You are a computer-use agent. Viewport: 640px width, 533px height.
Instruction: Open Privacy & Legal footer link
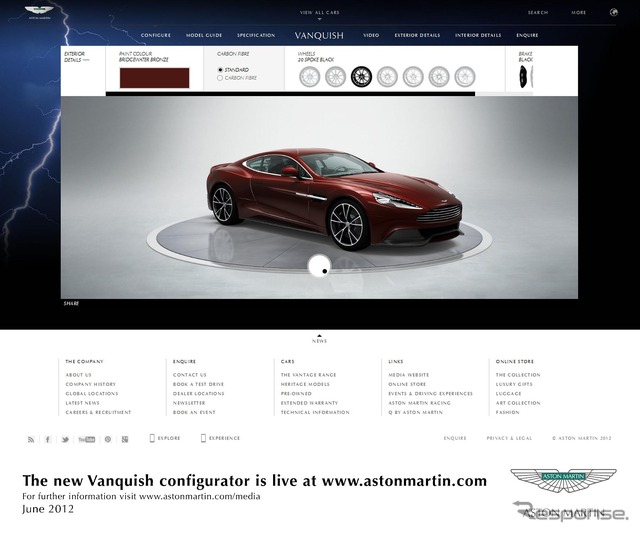509,438
